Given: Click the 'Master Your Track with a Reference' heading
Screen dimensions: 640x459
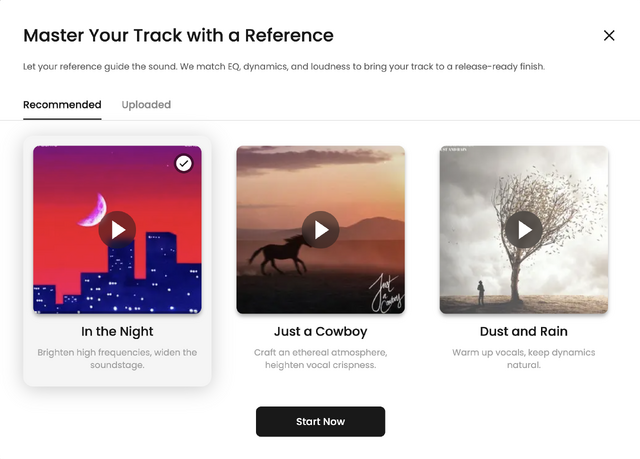Looking at the screenshot, I should (x=178, y=36).
